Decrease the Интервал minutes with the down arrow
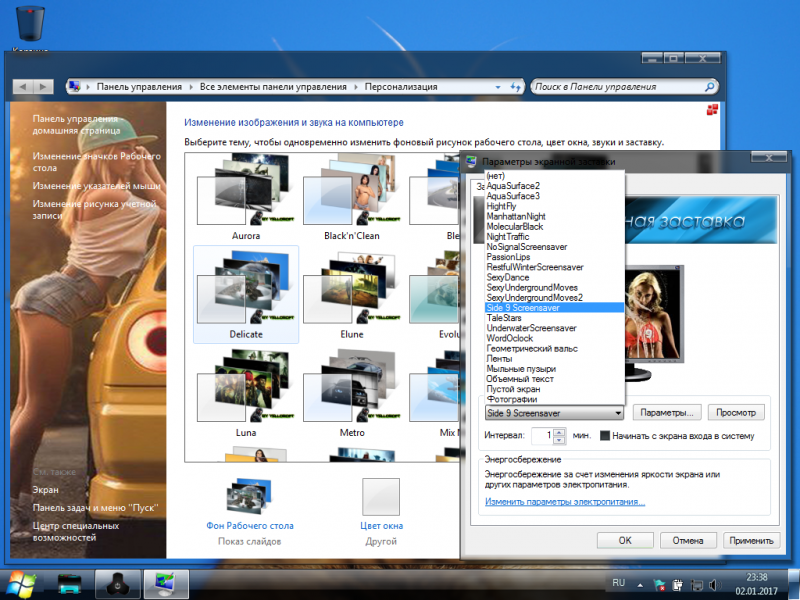 (559, 439)
